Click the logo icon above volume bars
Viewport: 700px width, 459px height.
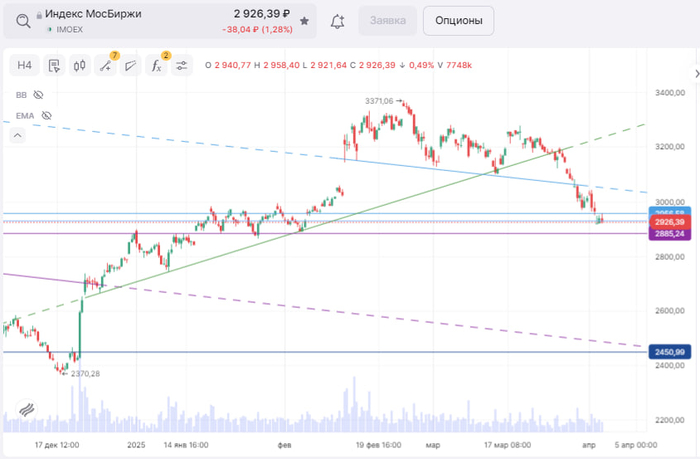(26, 411)
